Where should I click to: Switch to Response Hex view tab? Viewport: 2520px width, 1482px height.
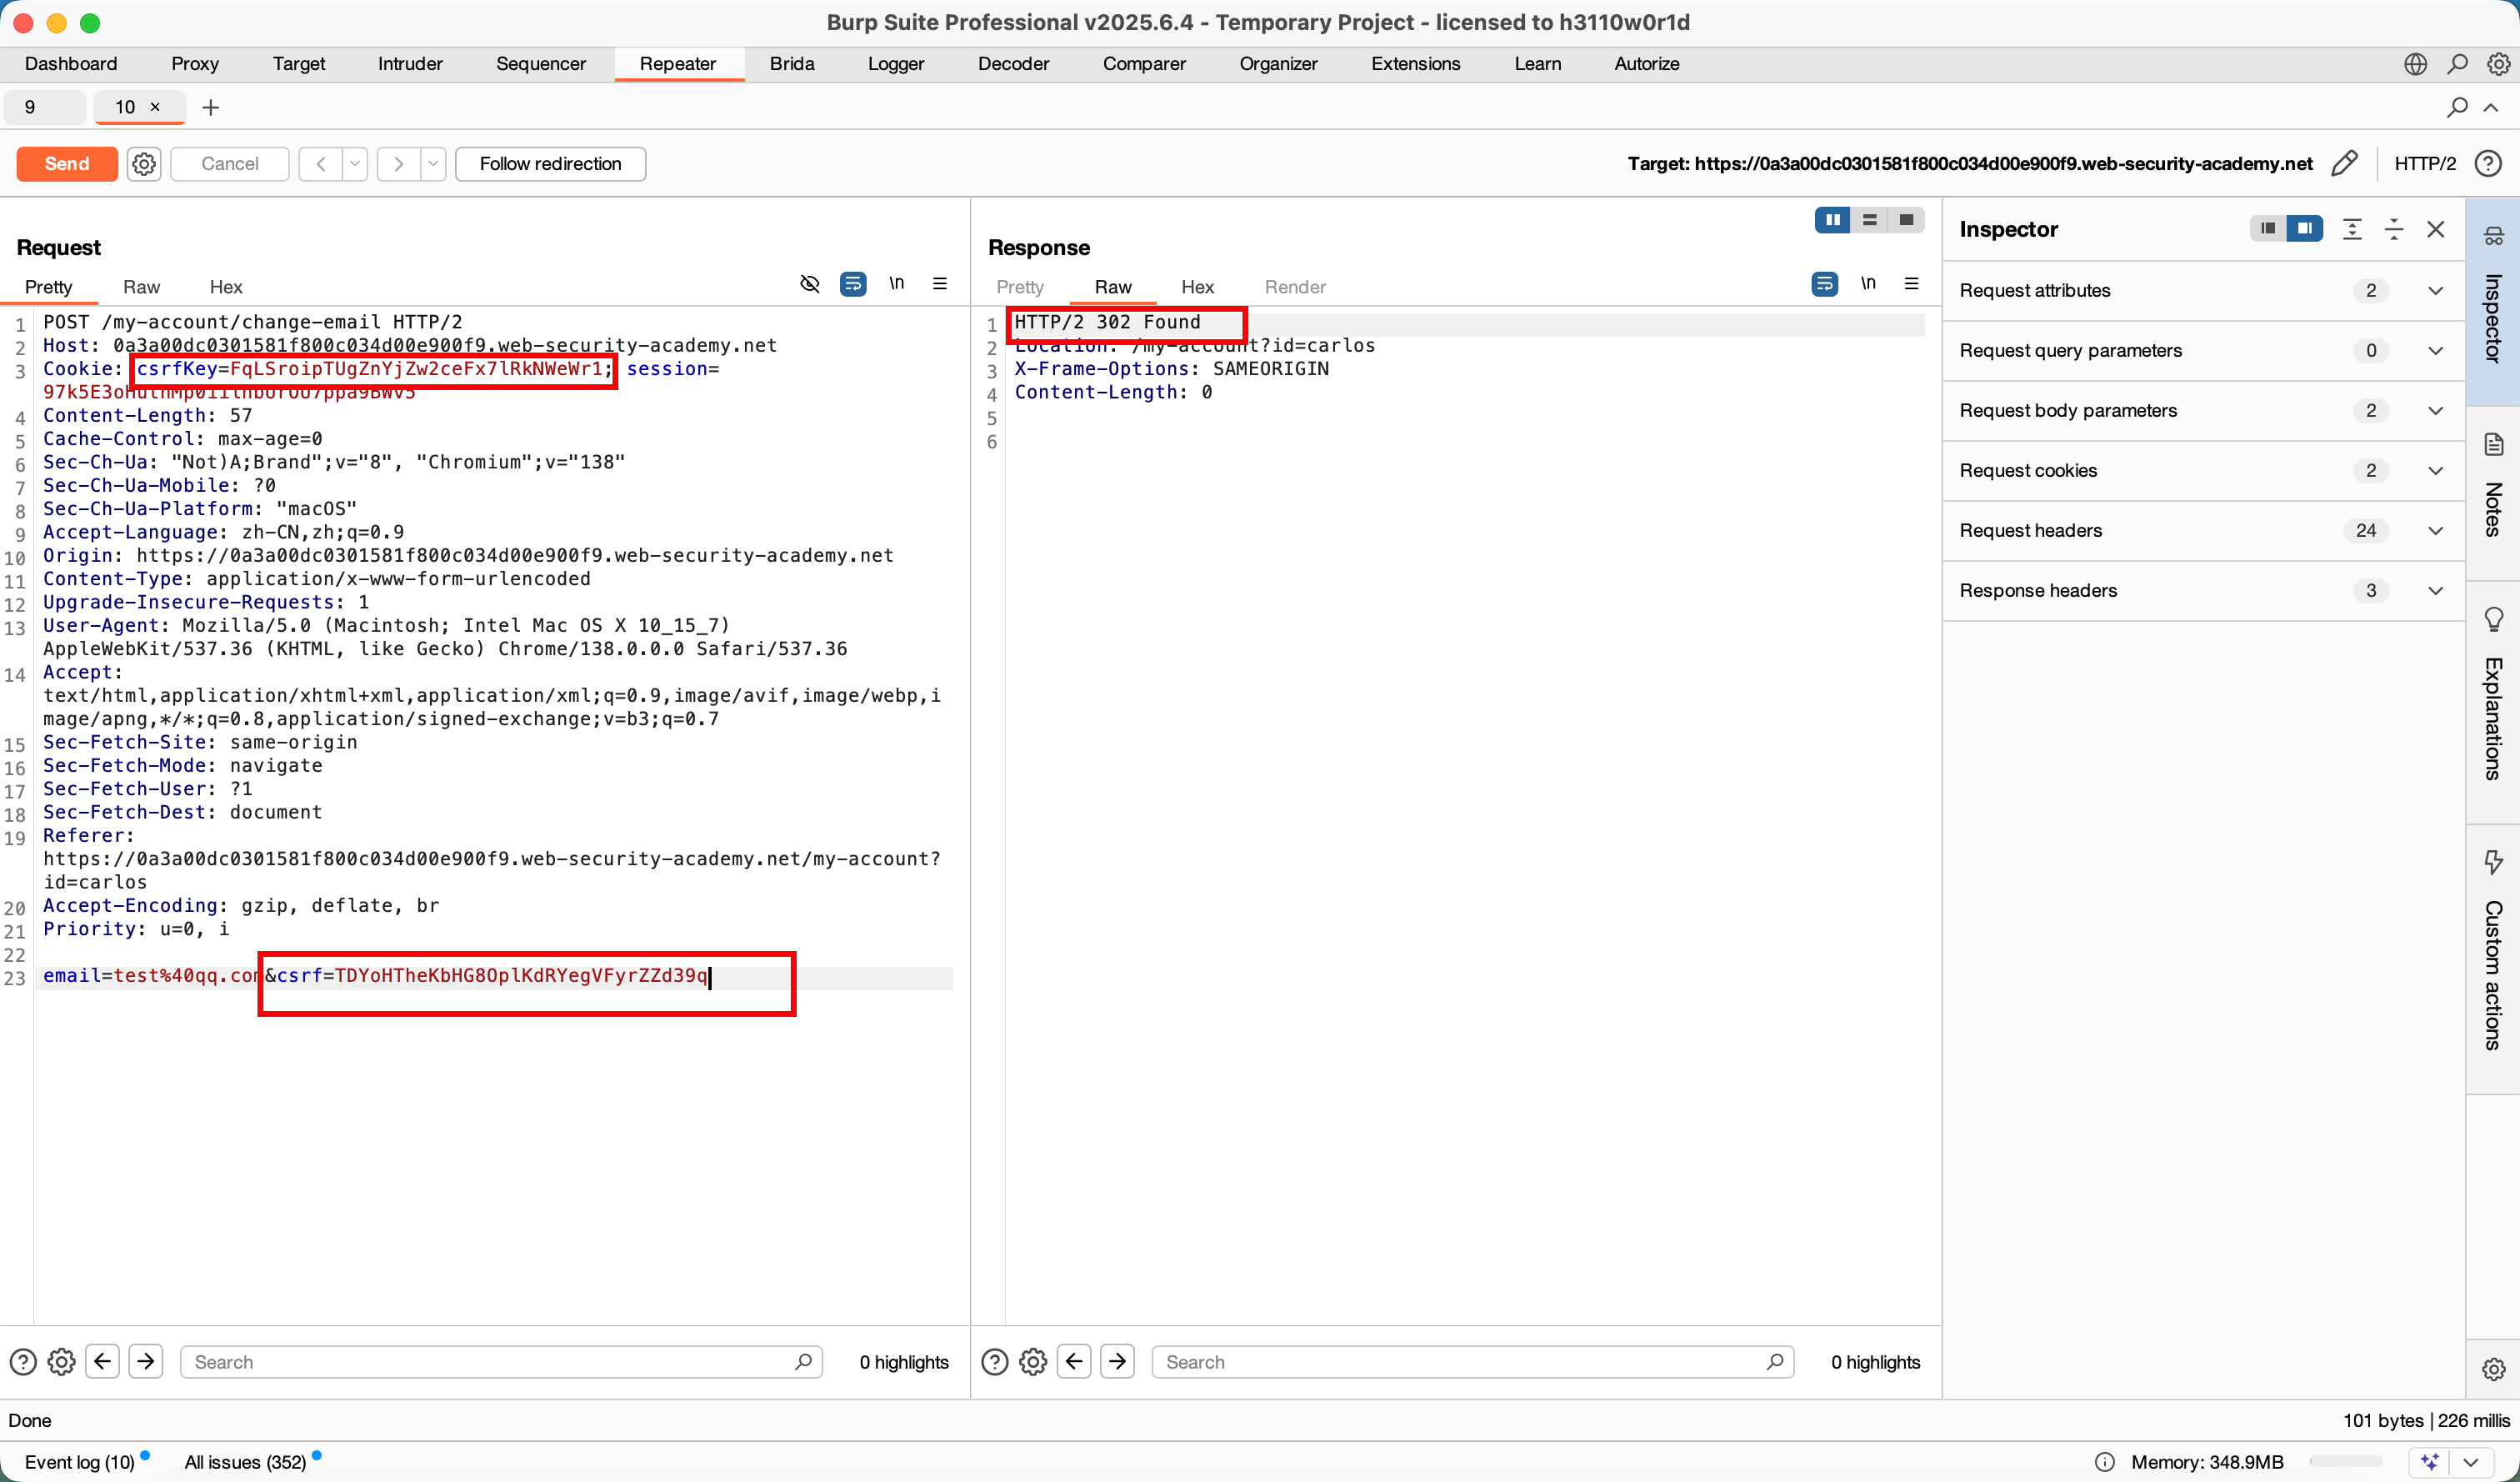1197,287
